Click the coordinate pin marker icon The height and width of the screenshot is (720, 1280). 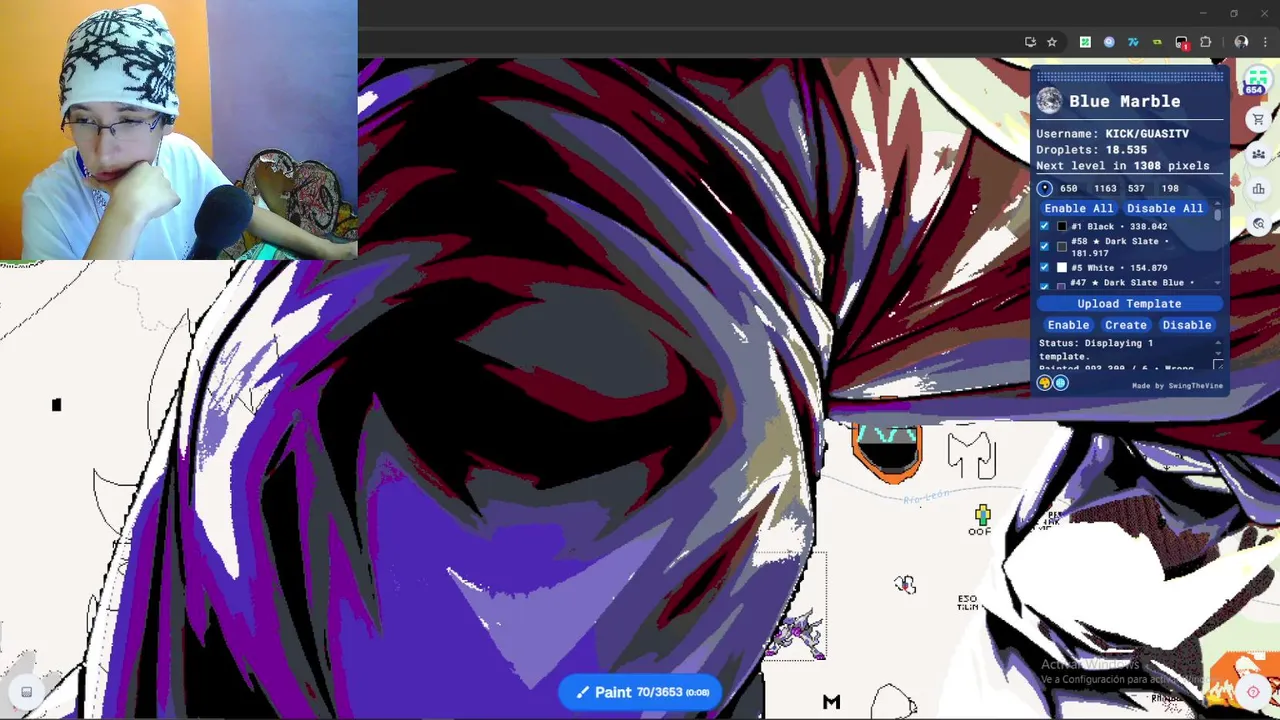pos(1045,188)
